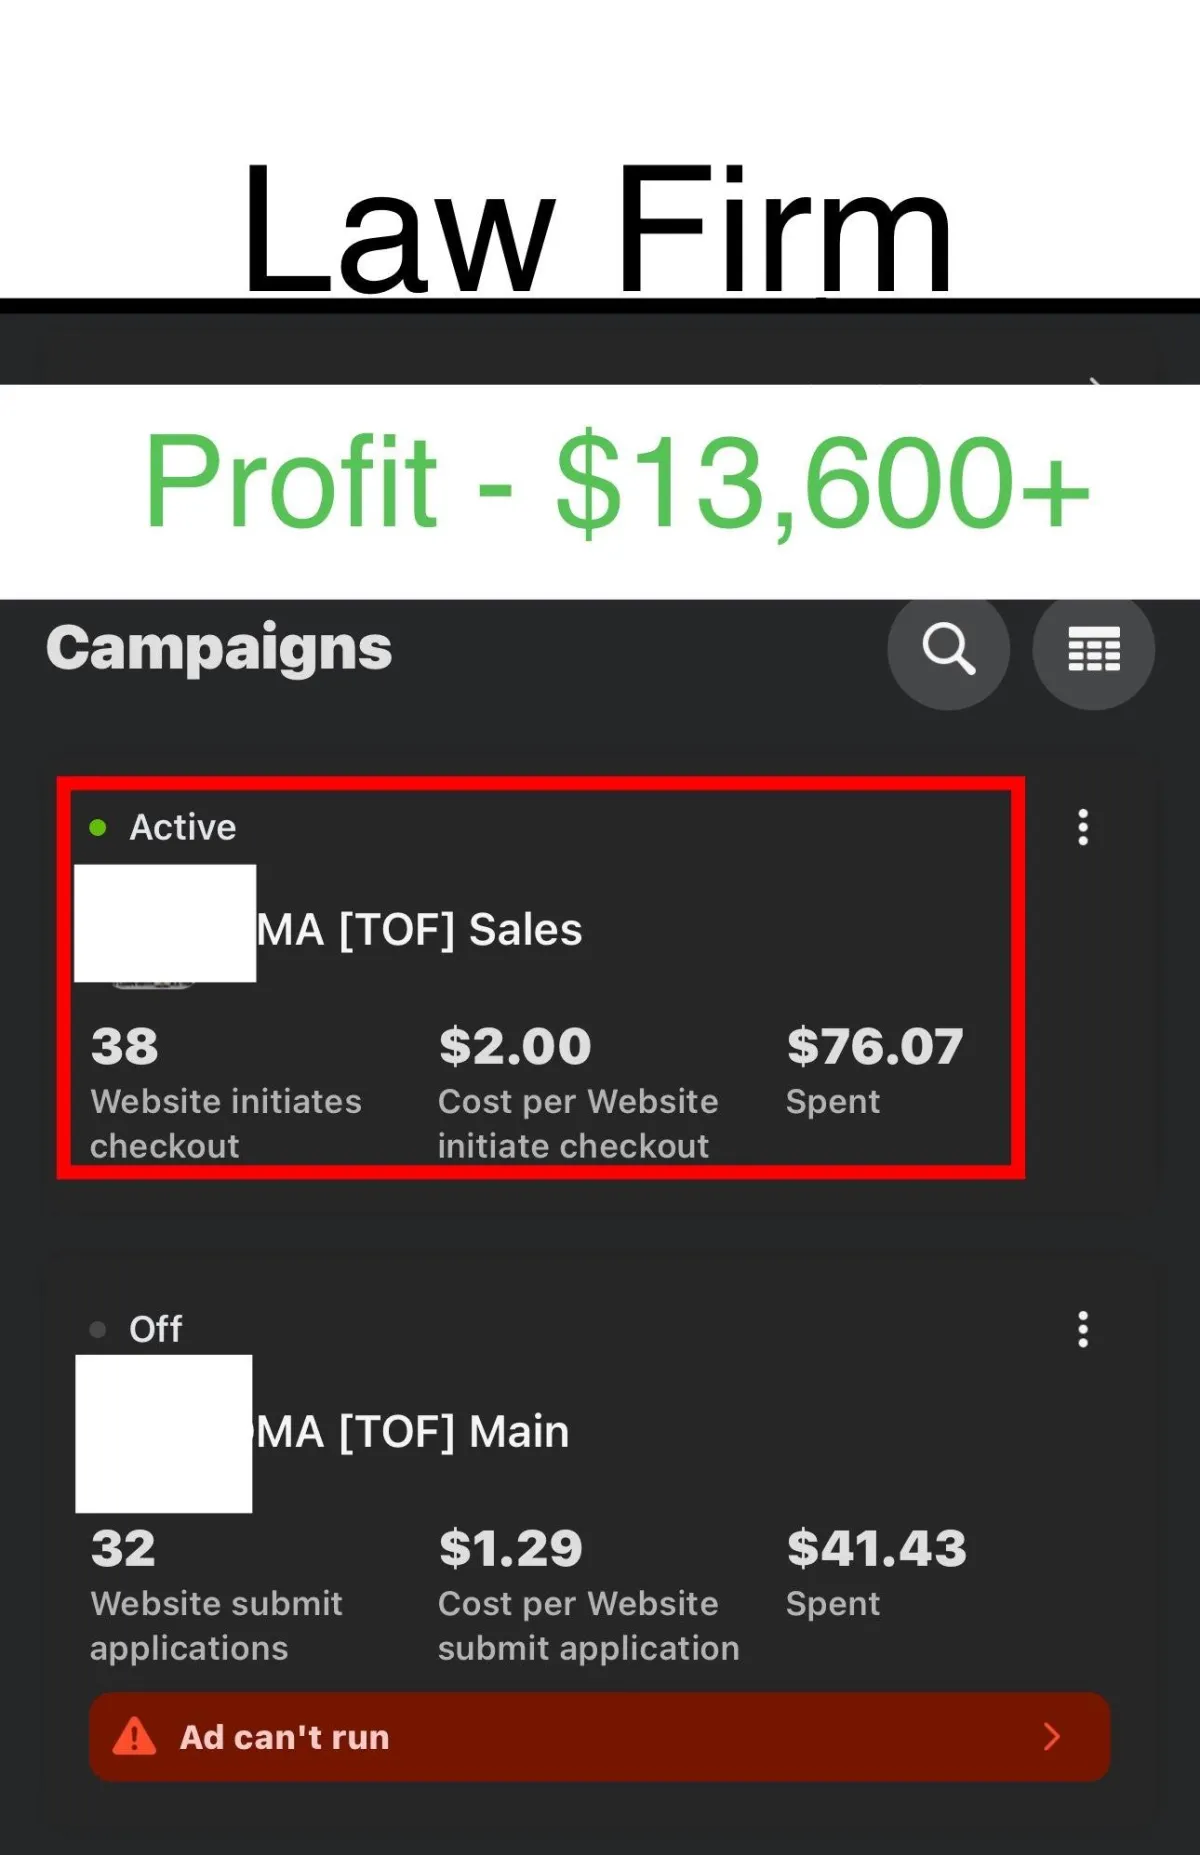Screen dimensions: 1200x1855
Task: Open the campaign search magnifier icon
Action: 948,649
